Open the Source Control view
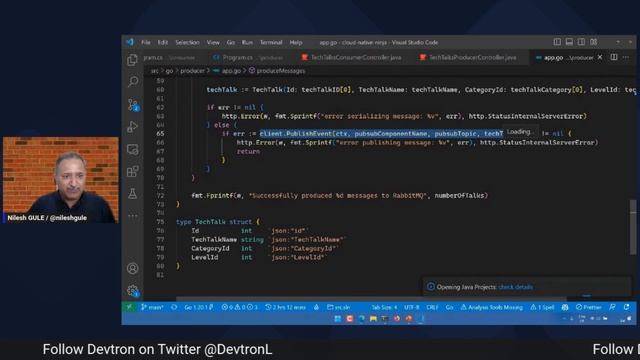640x360 pixels. [x=133, y=105]
